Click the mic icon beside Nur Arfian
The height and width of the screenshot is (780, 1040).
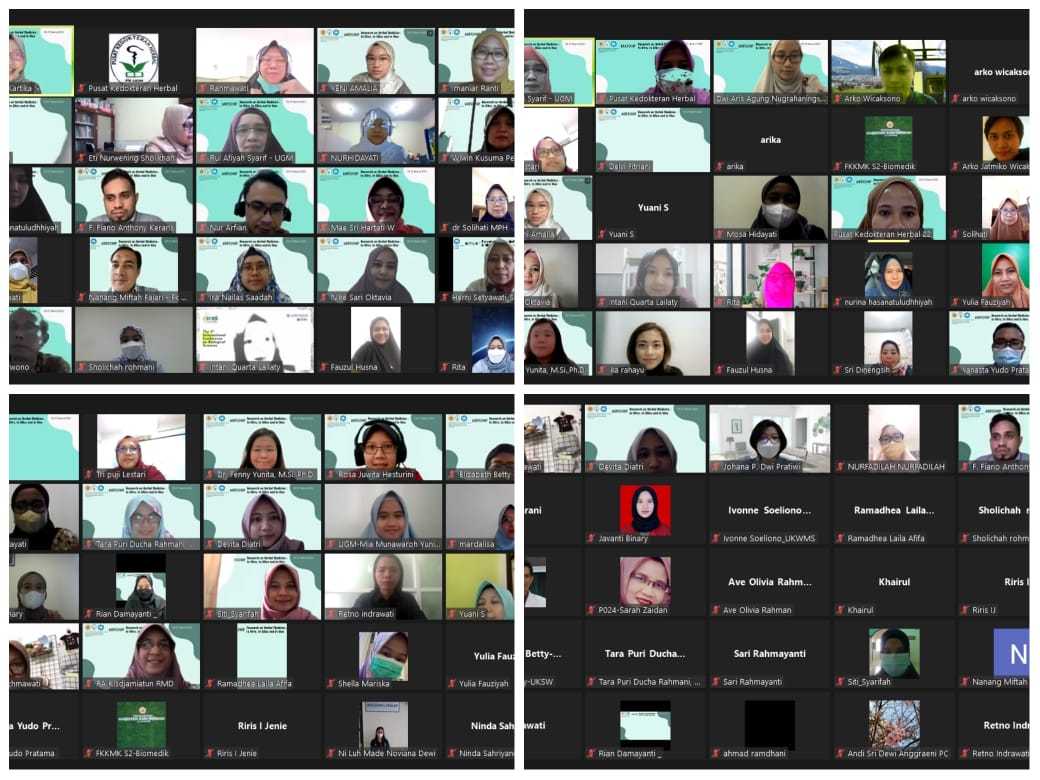pyautogui.click(x=203, y=228)
